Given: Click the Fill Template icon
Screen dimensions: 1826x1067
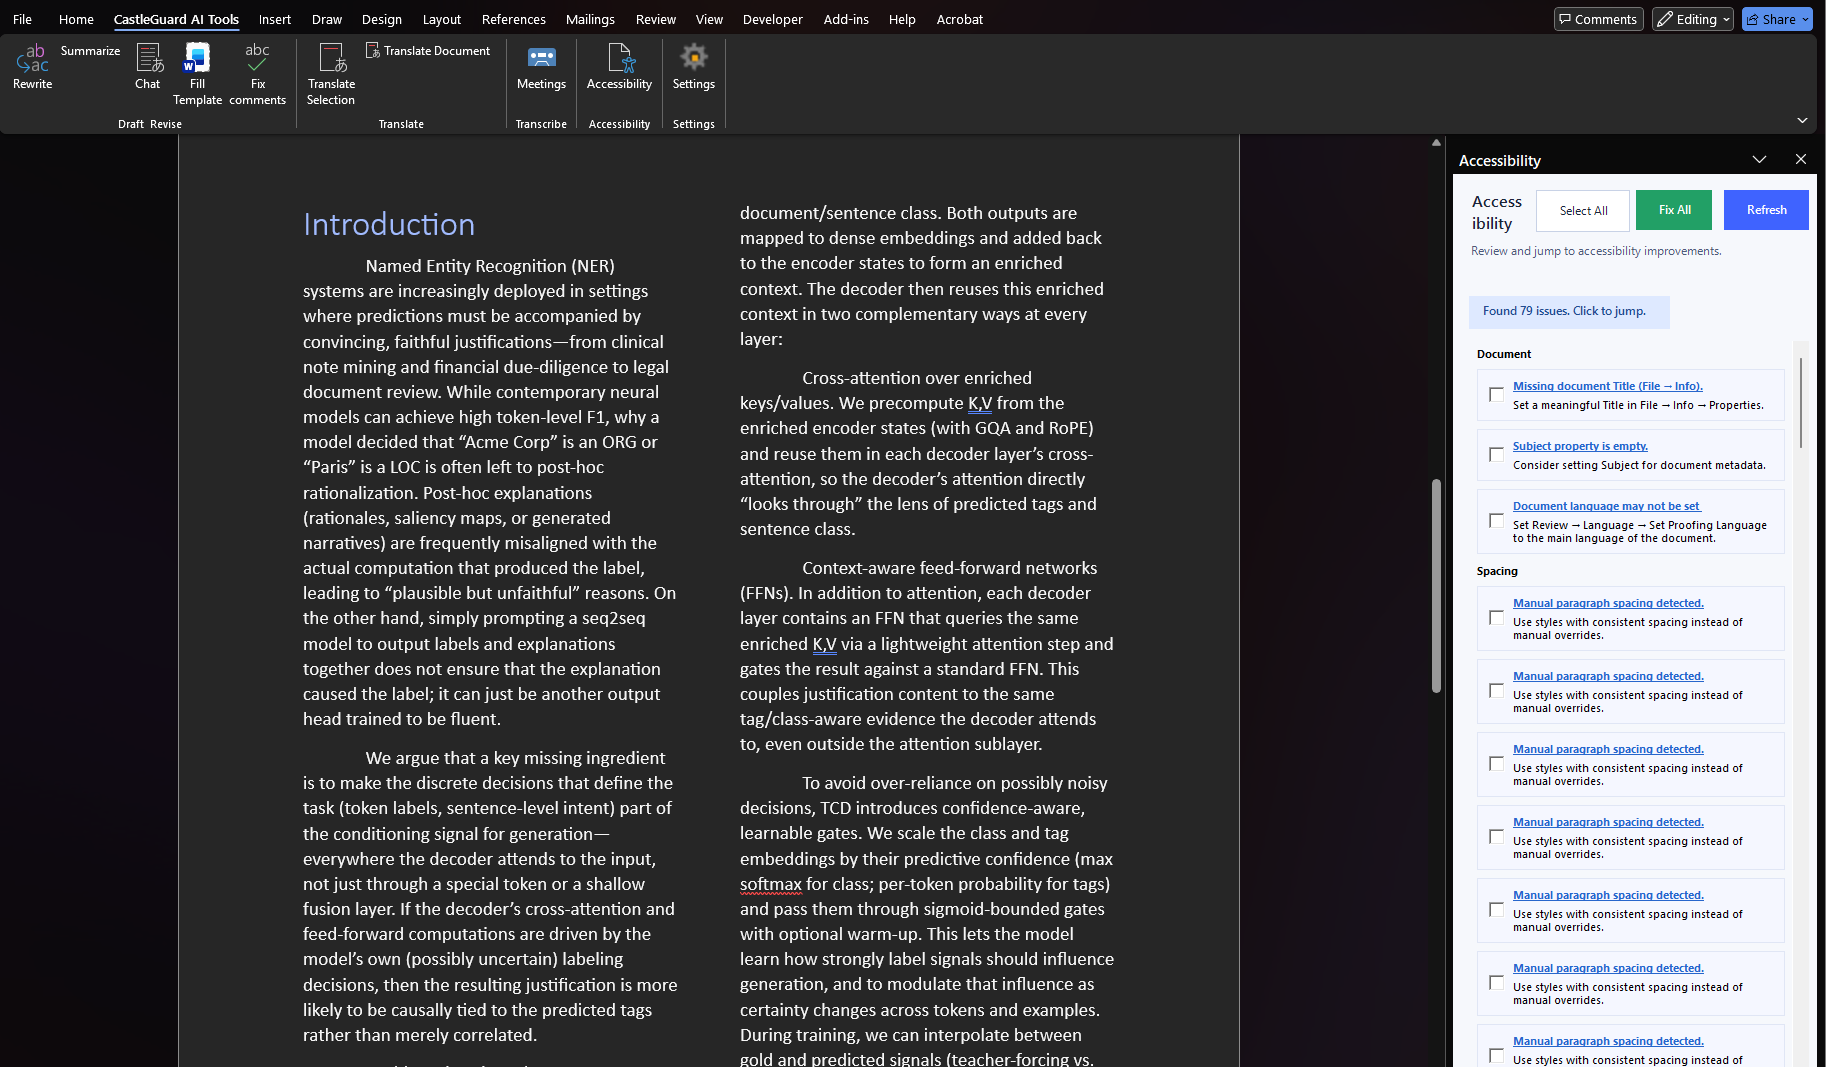Looking at the screenshot, I should 197,59.
